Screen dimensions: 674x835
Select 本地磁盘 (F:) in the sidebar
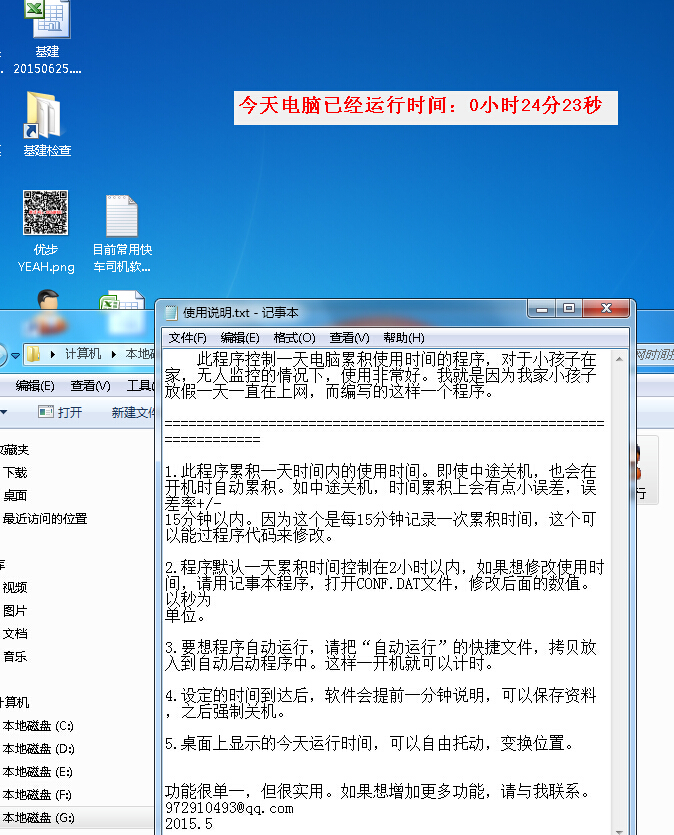(x=37, y=794)
